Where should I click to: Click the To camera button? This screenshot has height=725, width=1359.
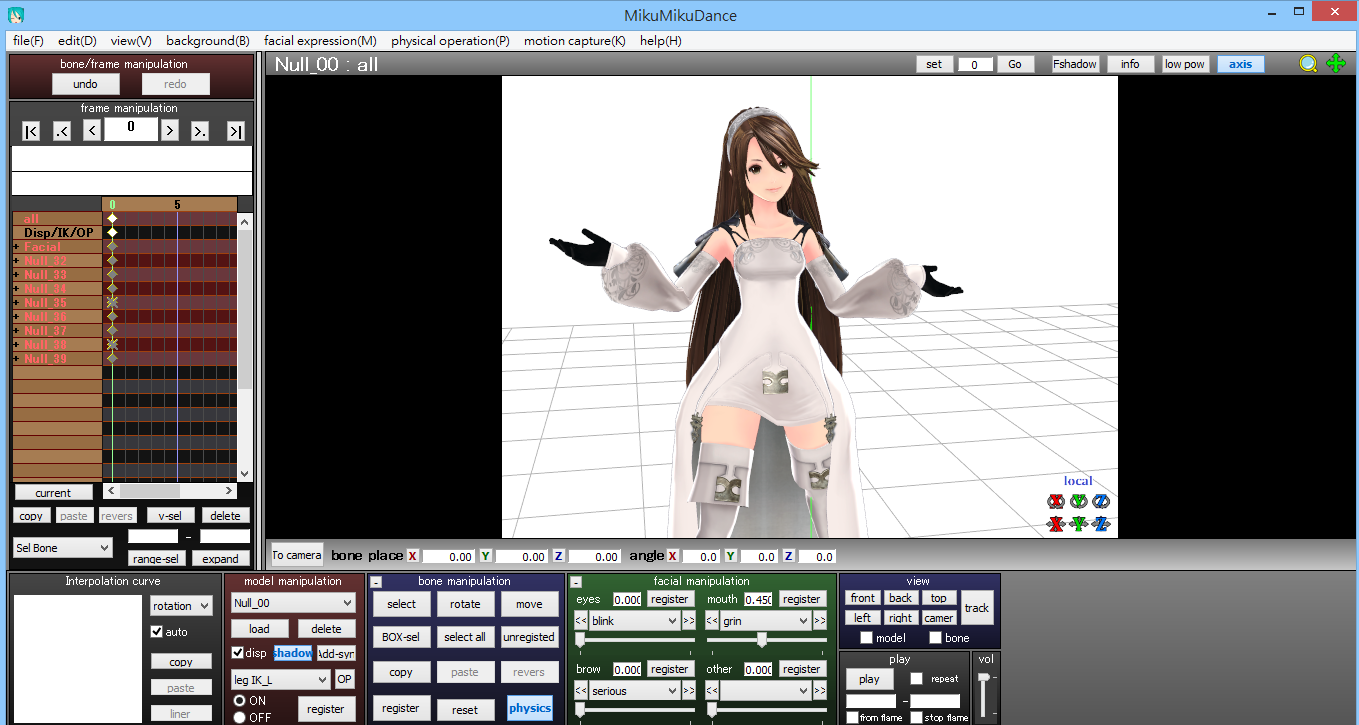297,555
